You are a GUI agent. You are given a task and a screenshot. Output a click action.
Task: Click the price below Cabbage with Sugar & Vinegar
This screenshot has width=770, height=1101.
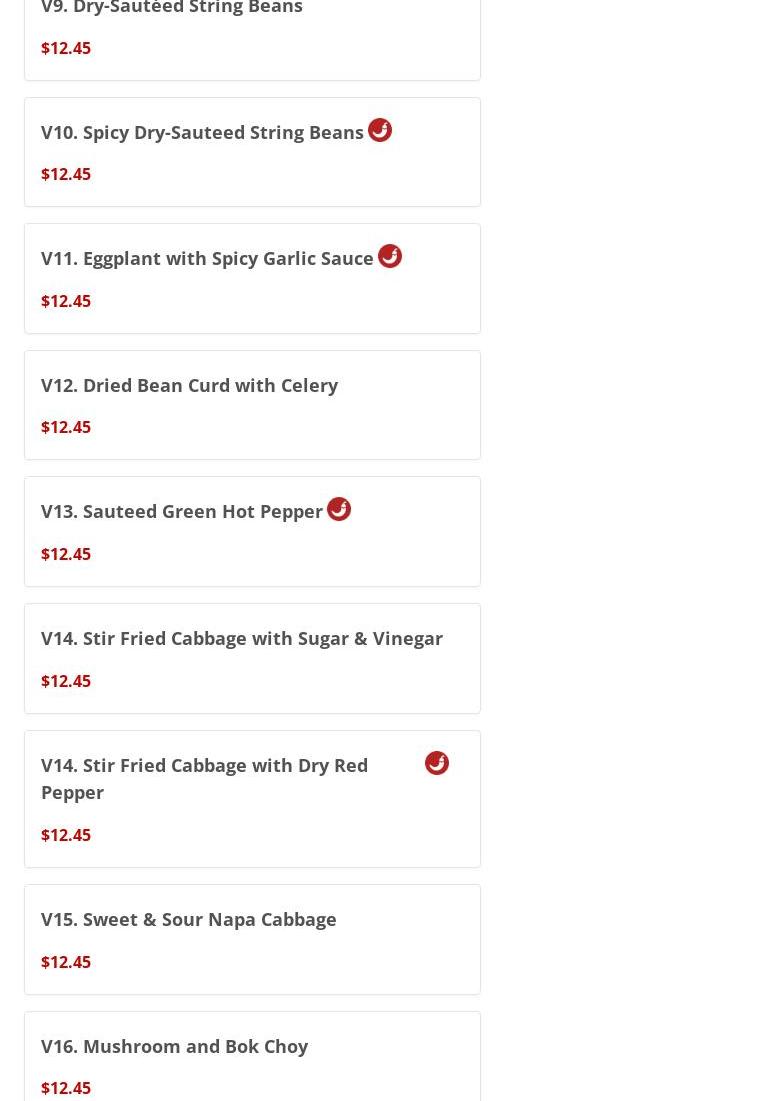point(66,681)
